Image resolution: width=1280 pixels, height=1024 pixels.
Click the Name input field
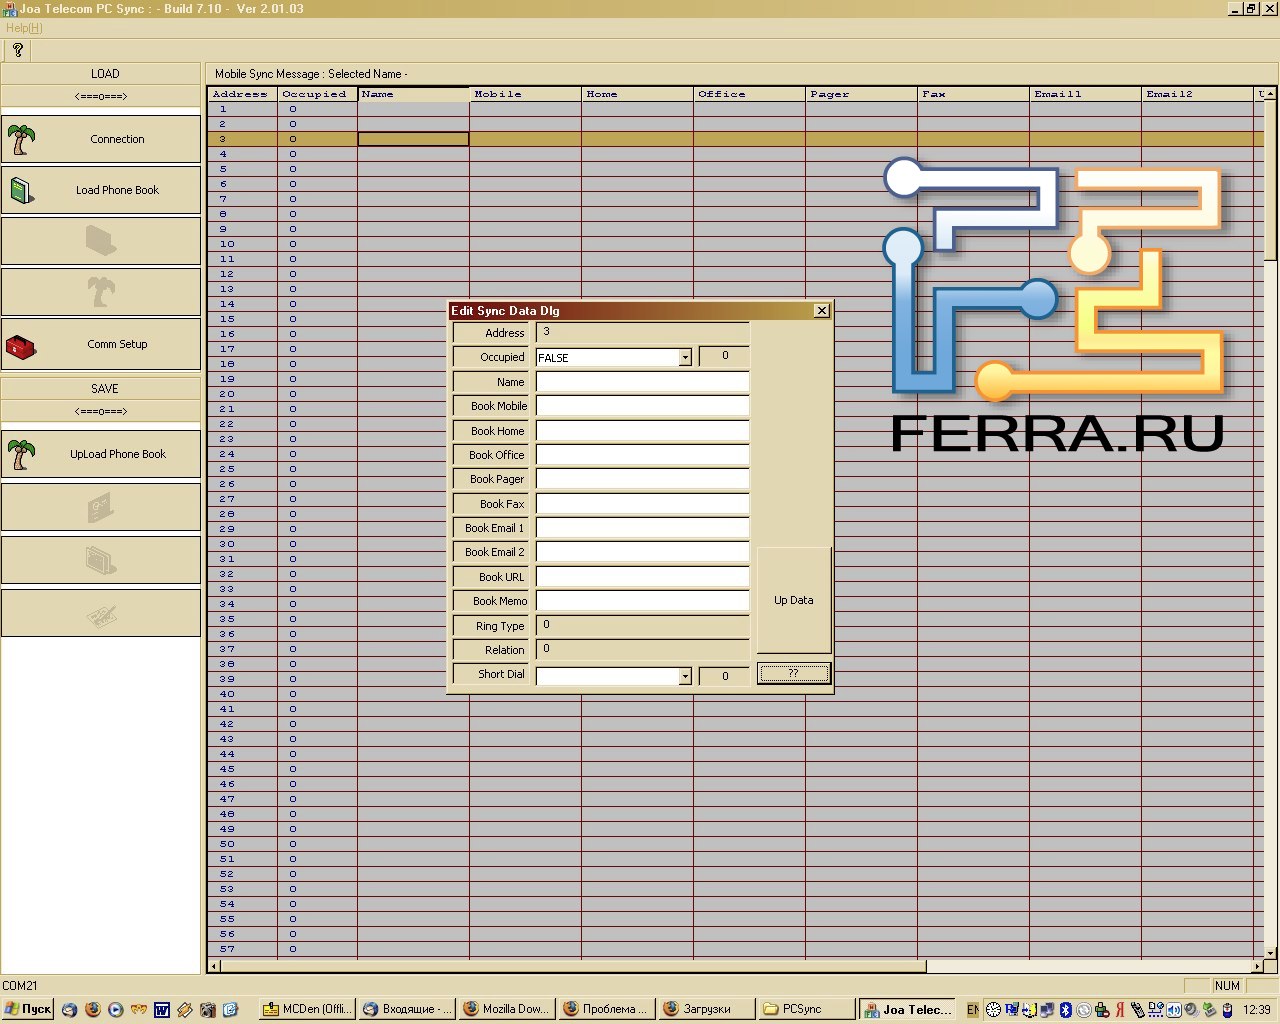[x=642, y=382]
